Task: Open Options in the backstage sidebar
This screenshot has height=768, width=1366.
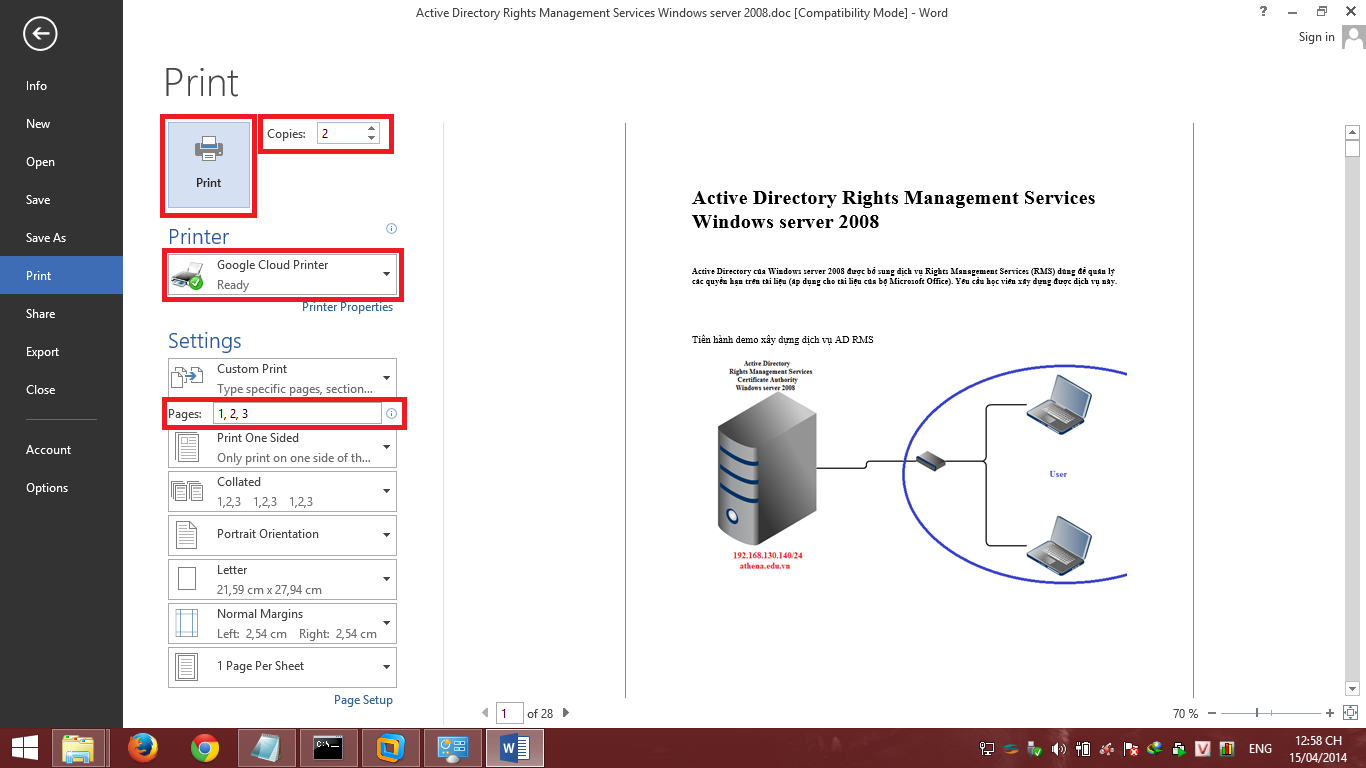Action: click(61, 488)
